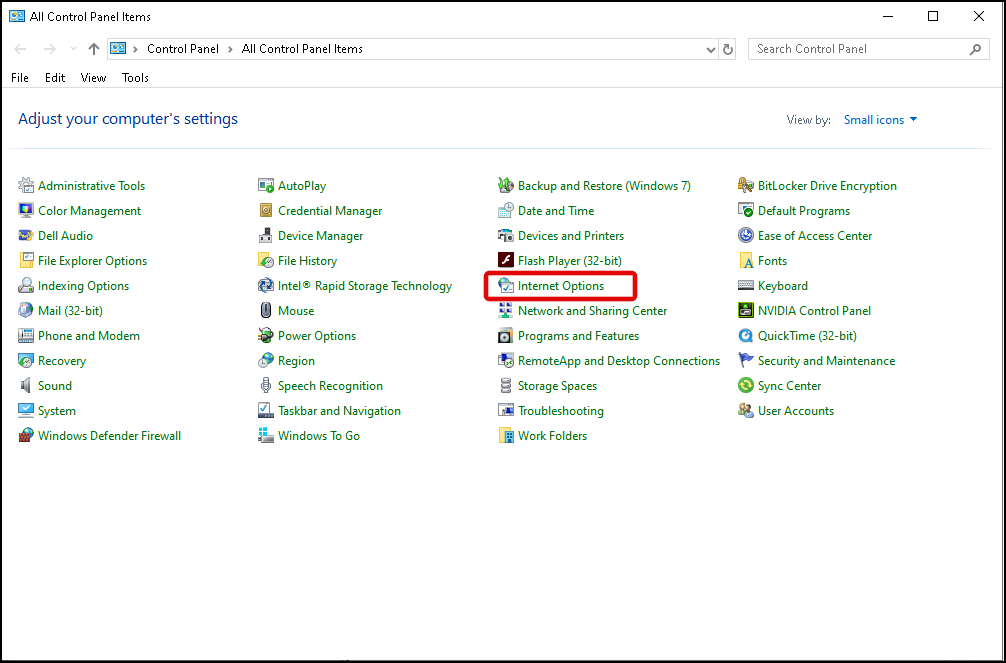1006x663 pixels.
Task: Open the recent locations dropdown chevron
Action: 73,49
